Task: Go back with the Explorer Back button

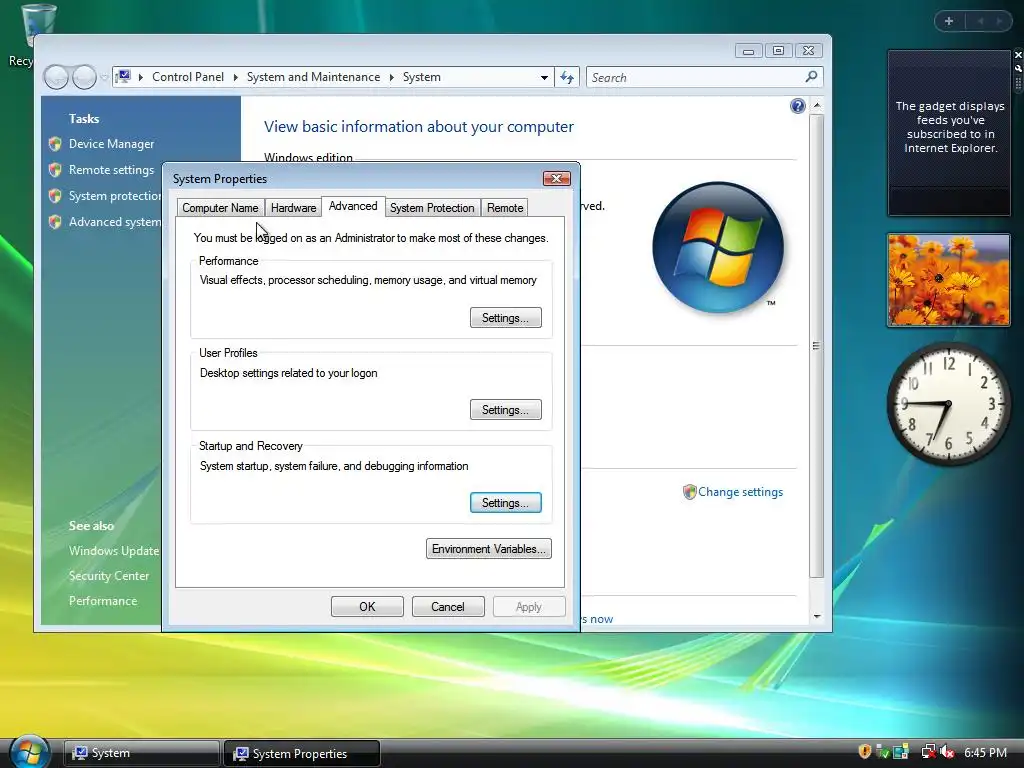Action: tap(56, 78)
